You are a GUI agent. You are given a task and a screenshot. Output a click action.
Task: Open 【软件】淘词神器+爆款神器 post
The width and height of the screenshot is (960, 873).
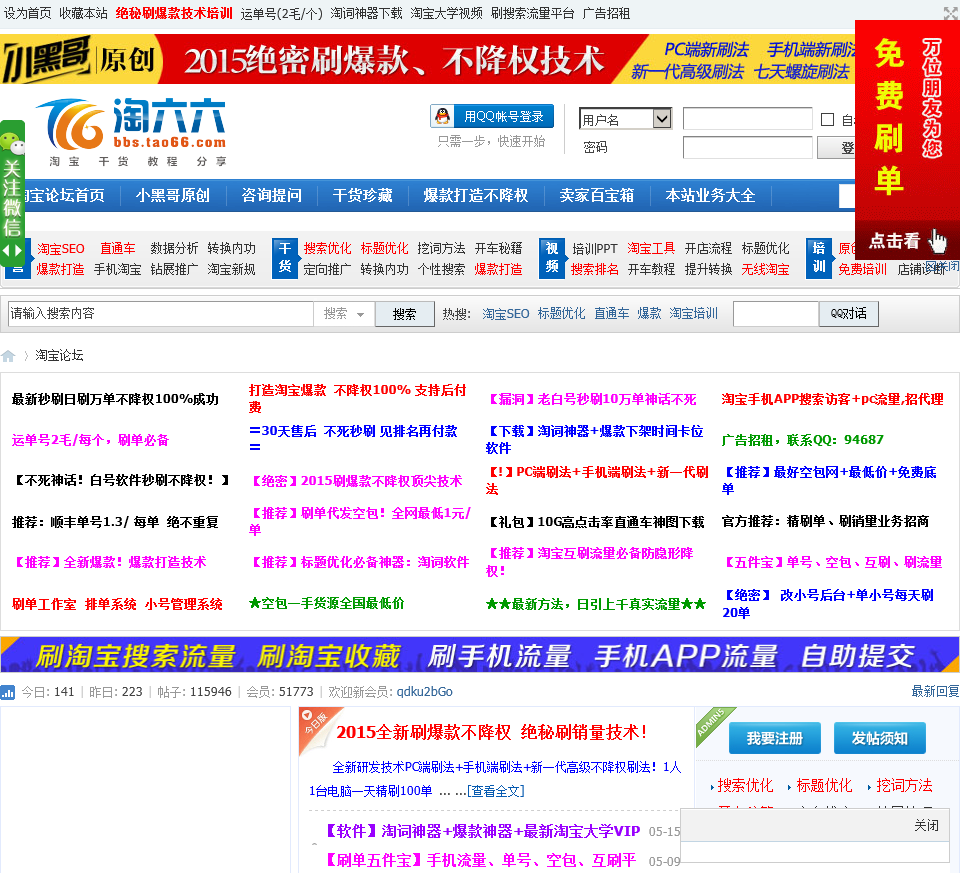click(481, 831)
